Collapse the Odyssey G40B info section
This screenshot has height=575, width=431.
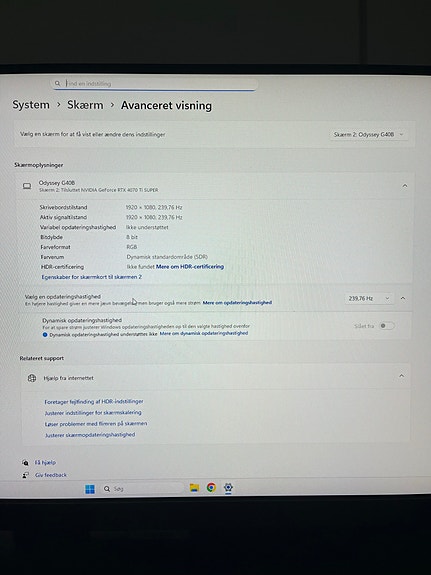pyautogui.click(x=405, y=186)
